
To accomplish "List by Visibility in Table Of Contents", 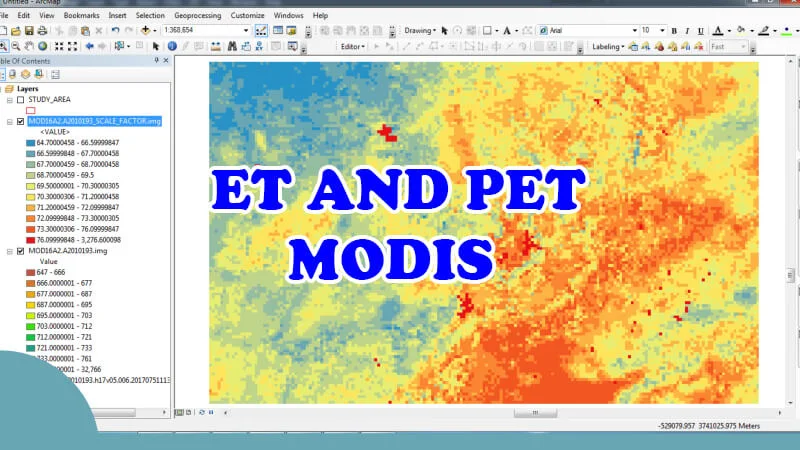I will pos(26,74).
